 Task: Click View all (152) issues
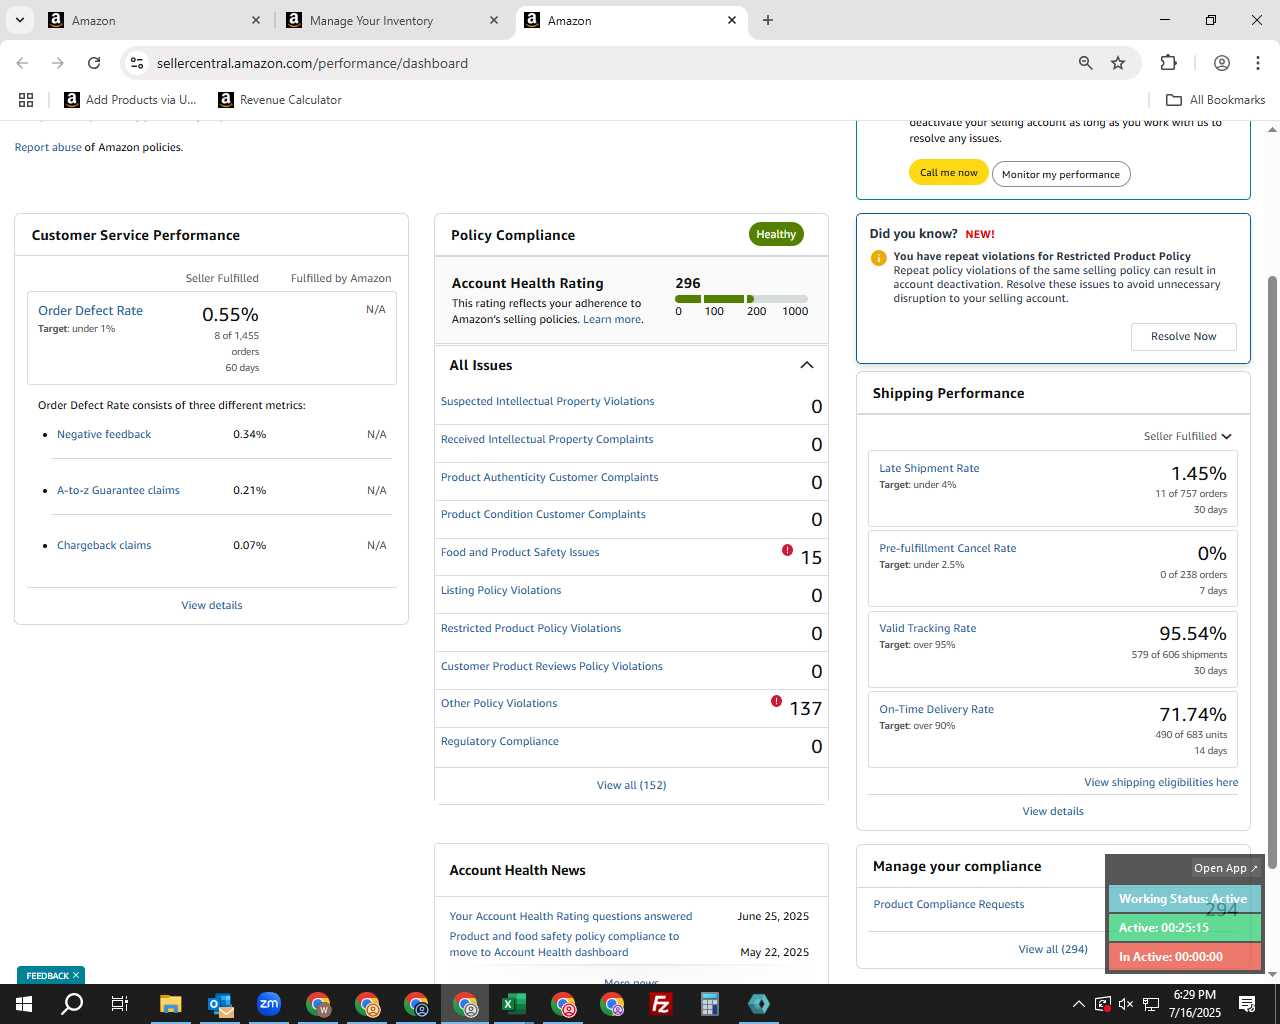click(631, 785)
